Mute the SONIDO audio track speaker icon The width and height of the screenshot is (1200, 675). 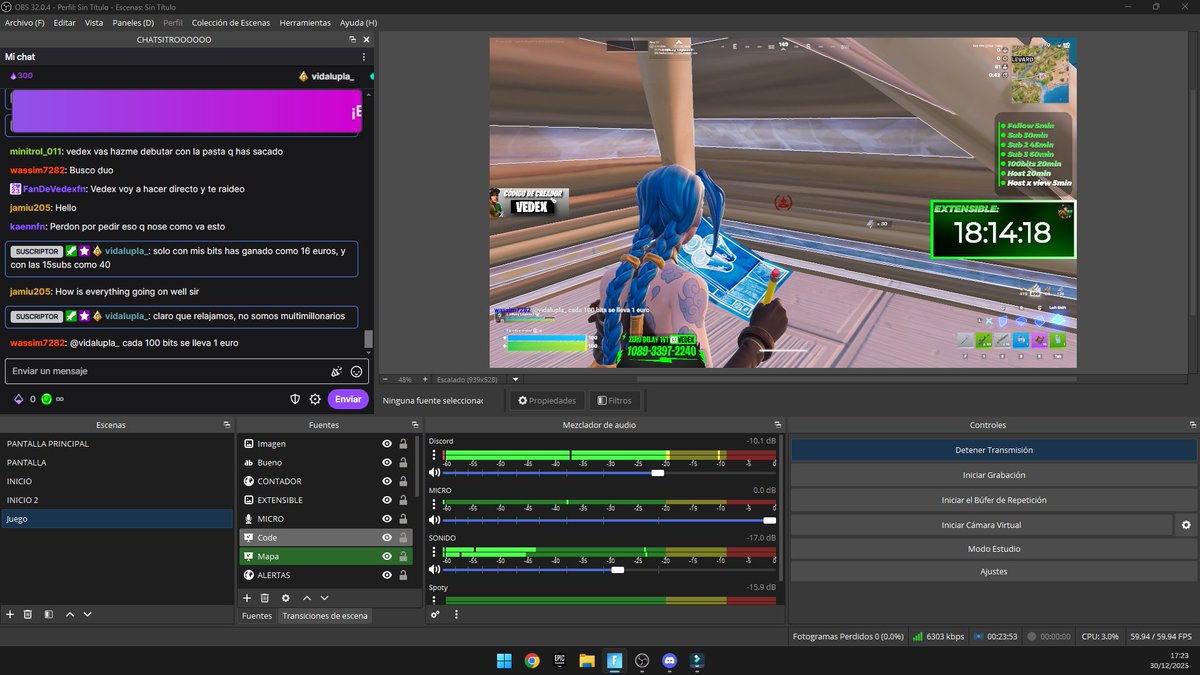(435, 569)
